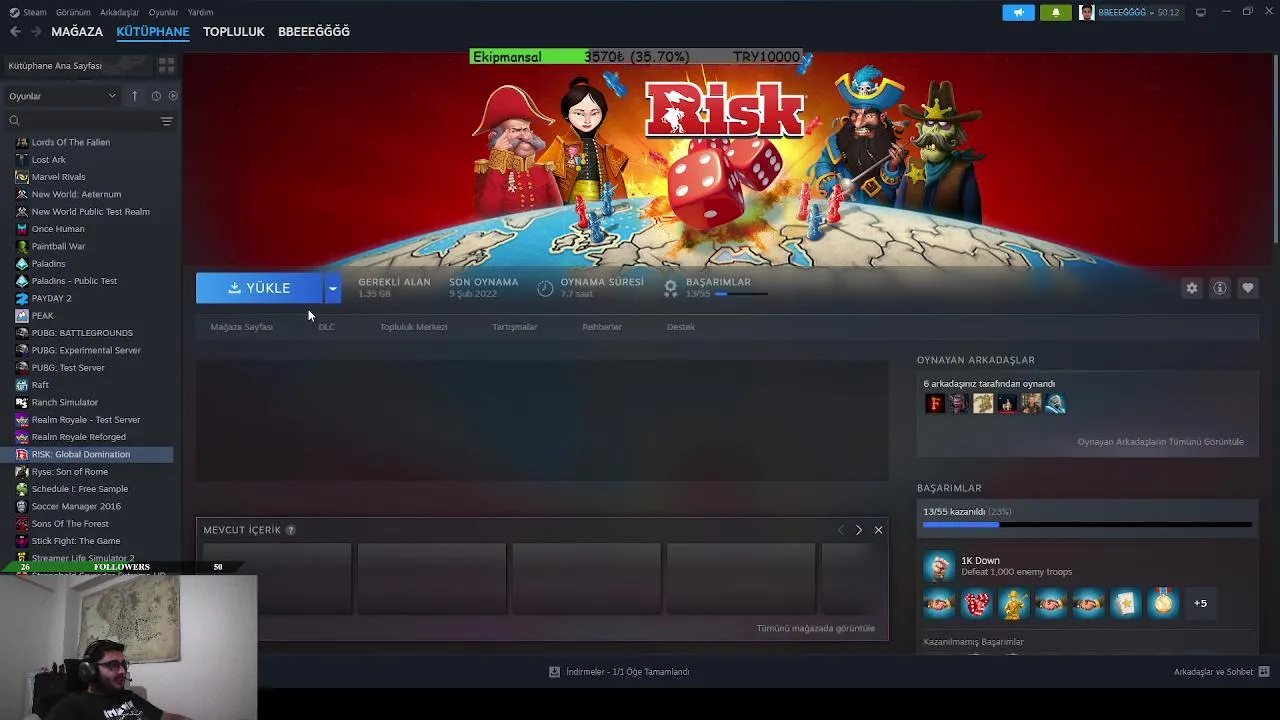Select PEAK in library list
Screen dimensions: 1280x720
click(42, 316)
